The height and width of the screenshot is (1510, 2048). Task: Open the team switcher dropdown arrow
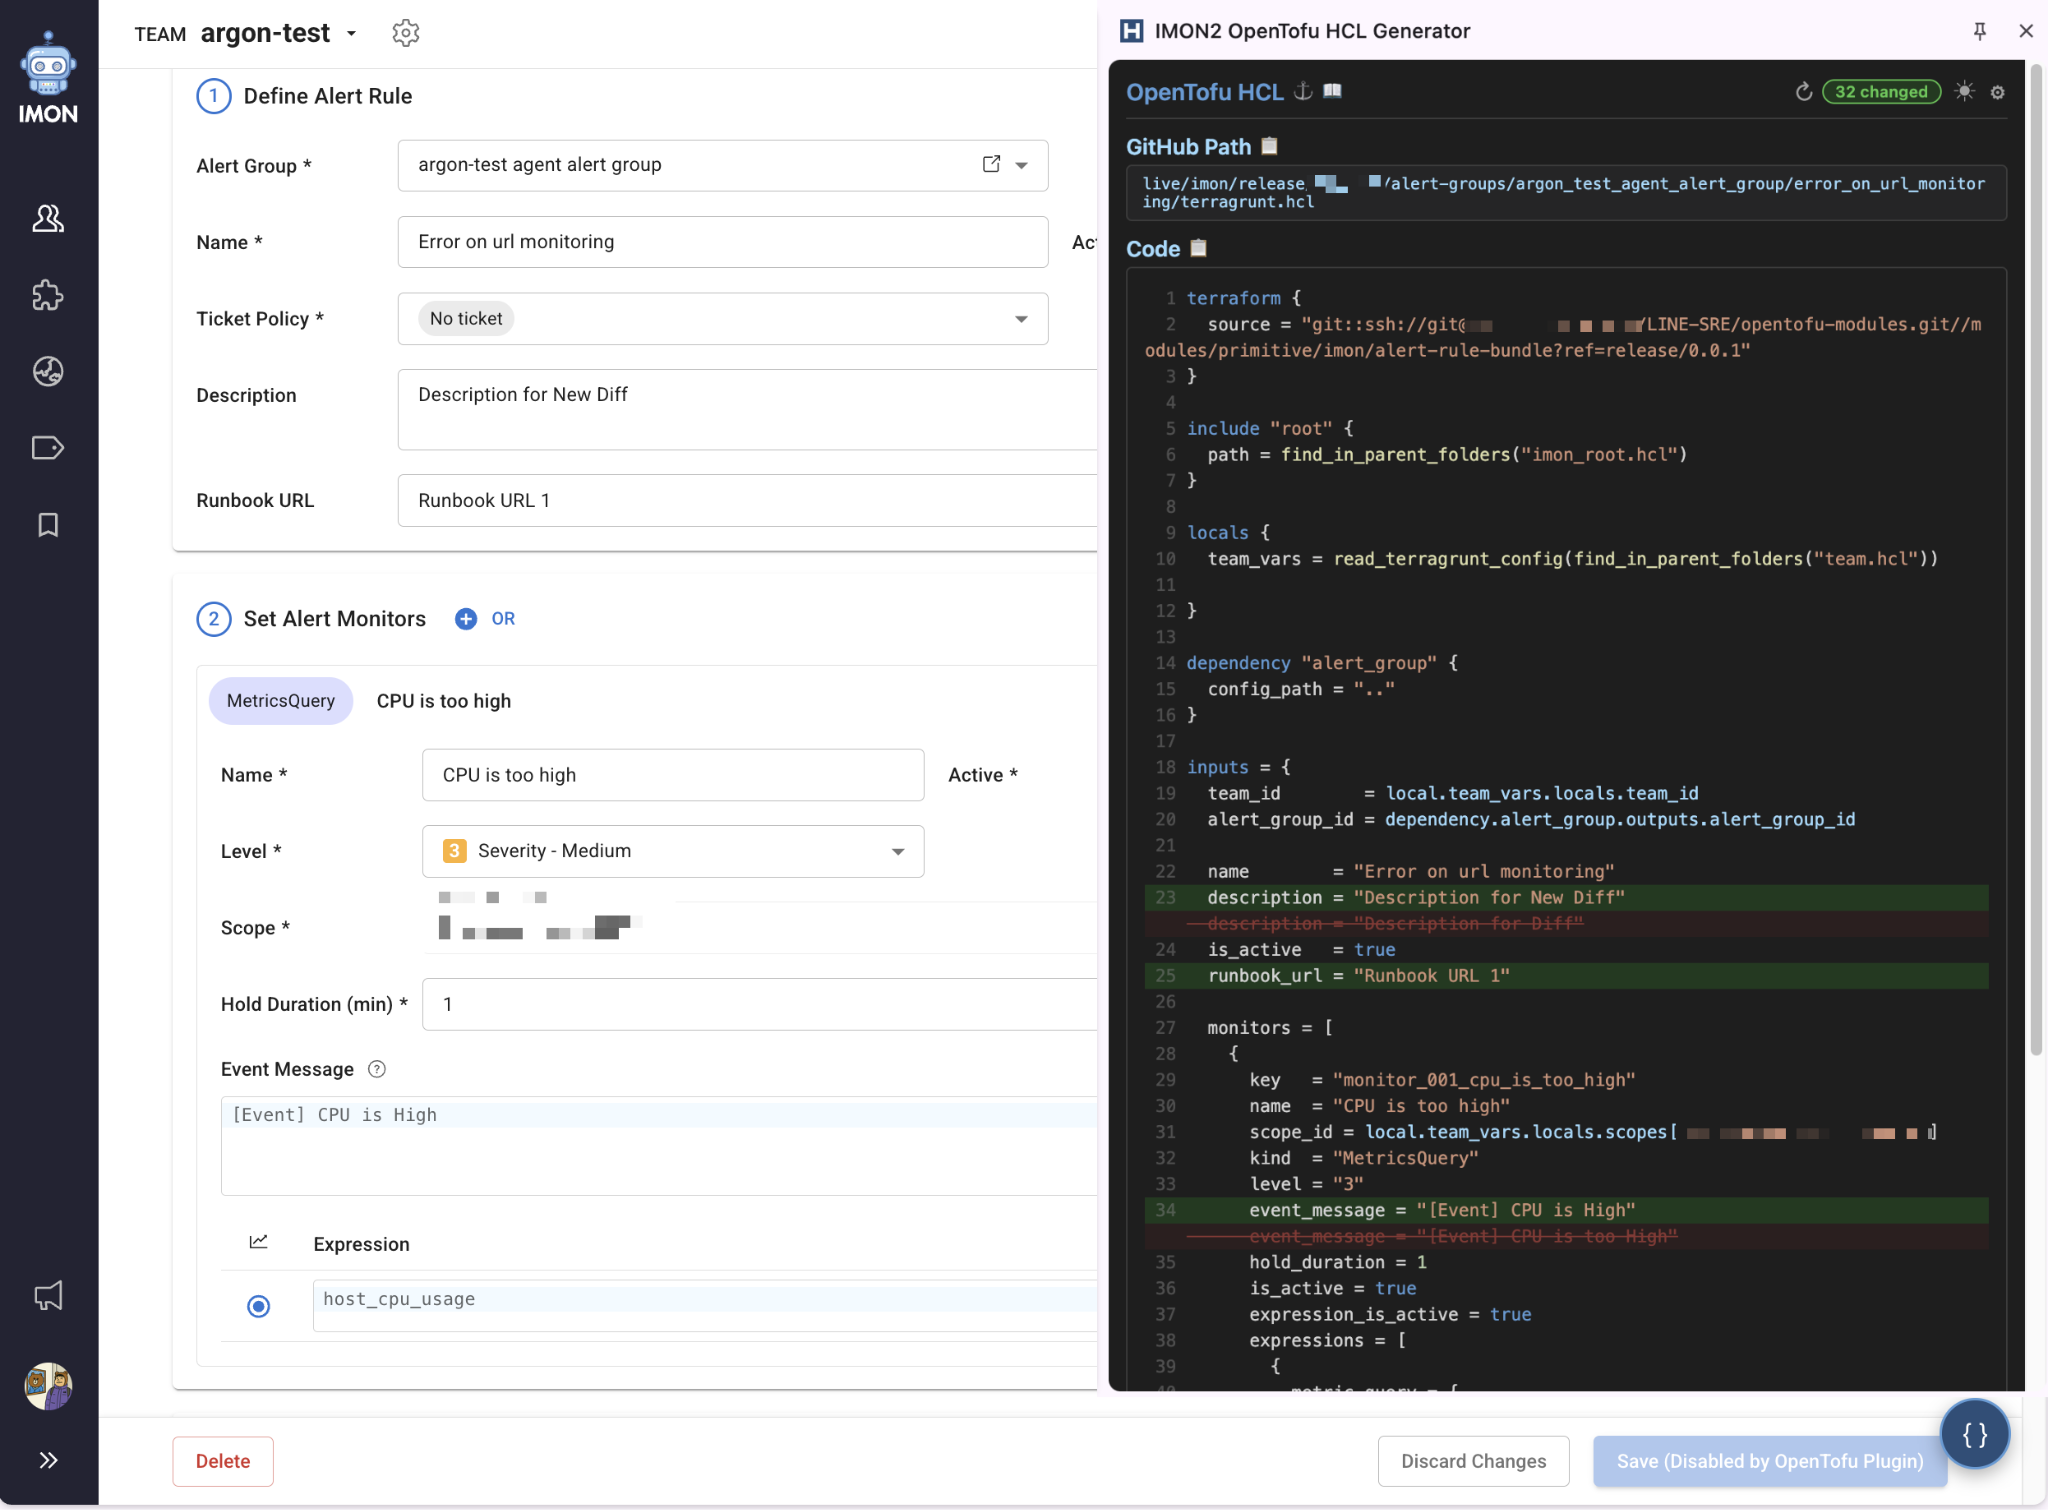(x=351, y=34)
